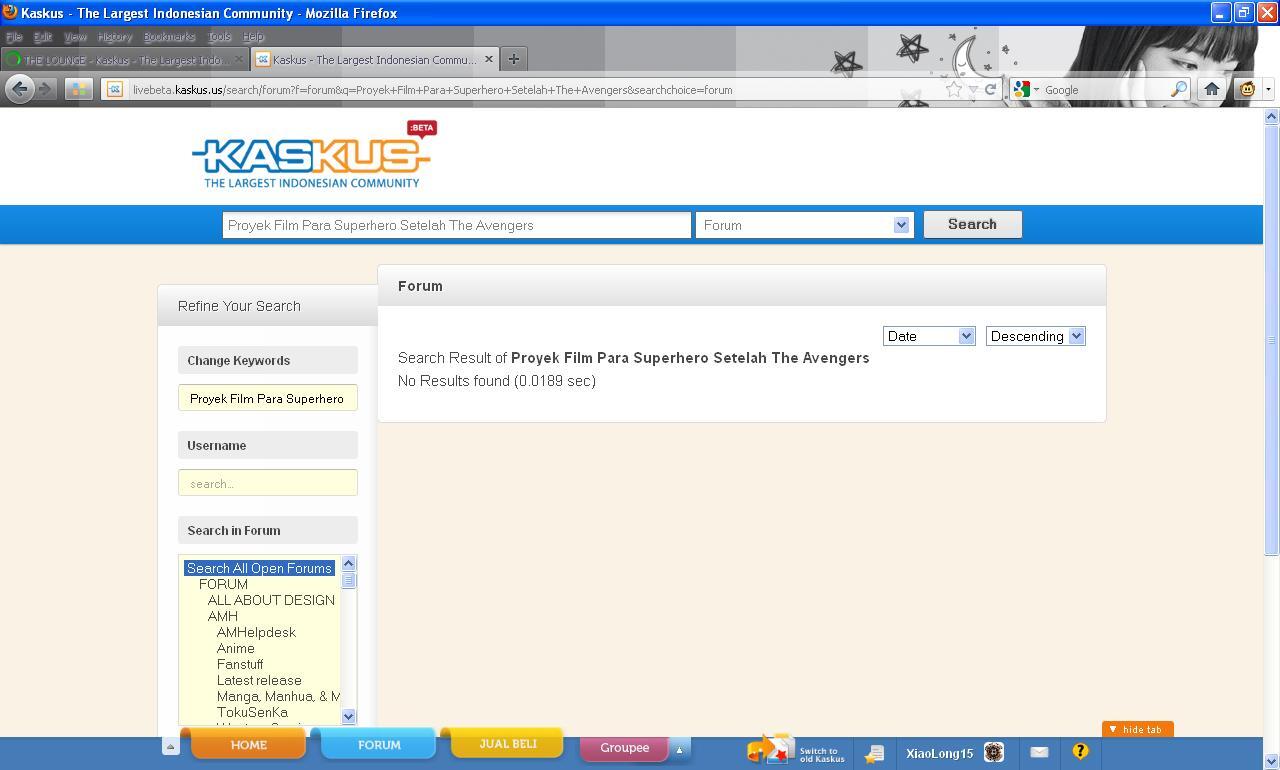
Task: Open the Tools menu
Action: (x=219, y=36)
